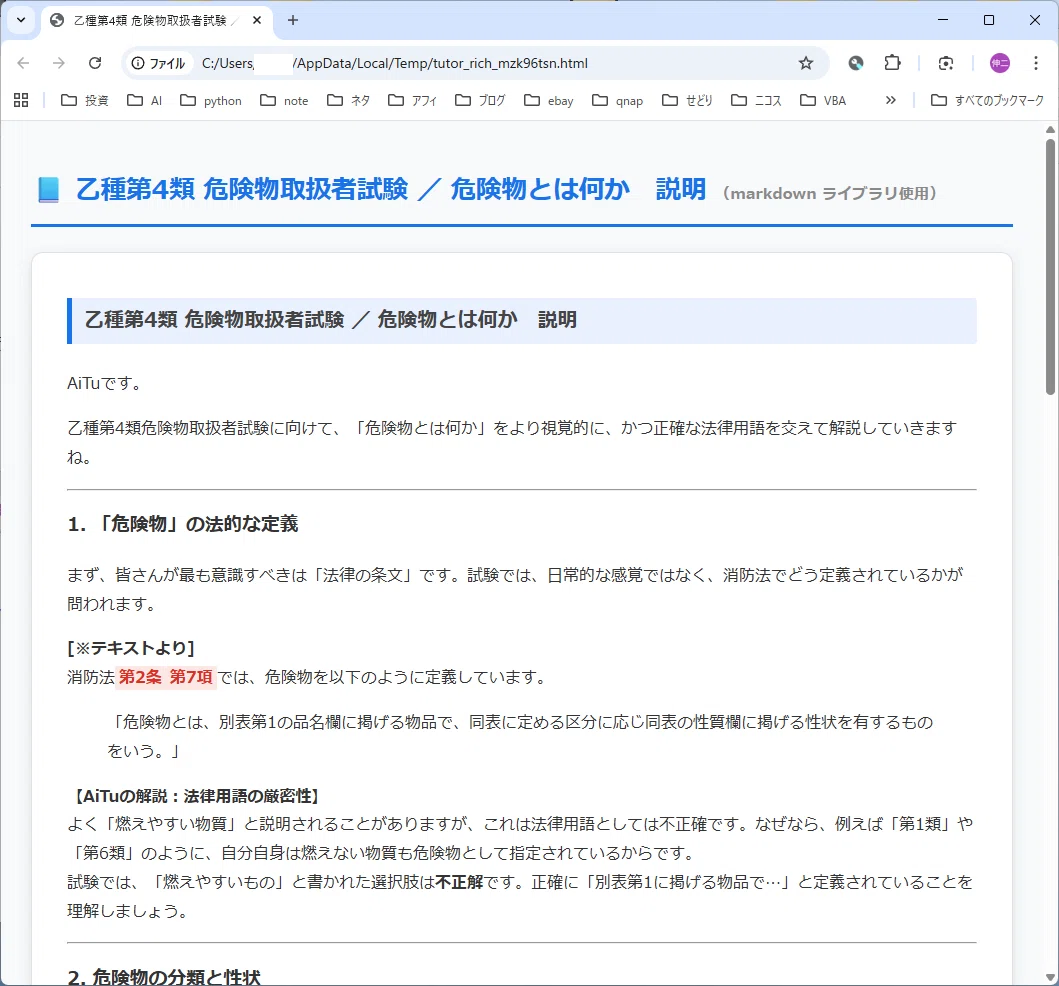Screen dimensions: 1059x986
Task: Select the 乙種第4類 危険物取扱者試験 tab
Action: click(x=149, y=21)
